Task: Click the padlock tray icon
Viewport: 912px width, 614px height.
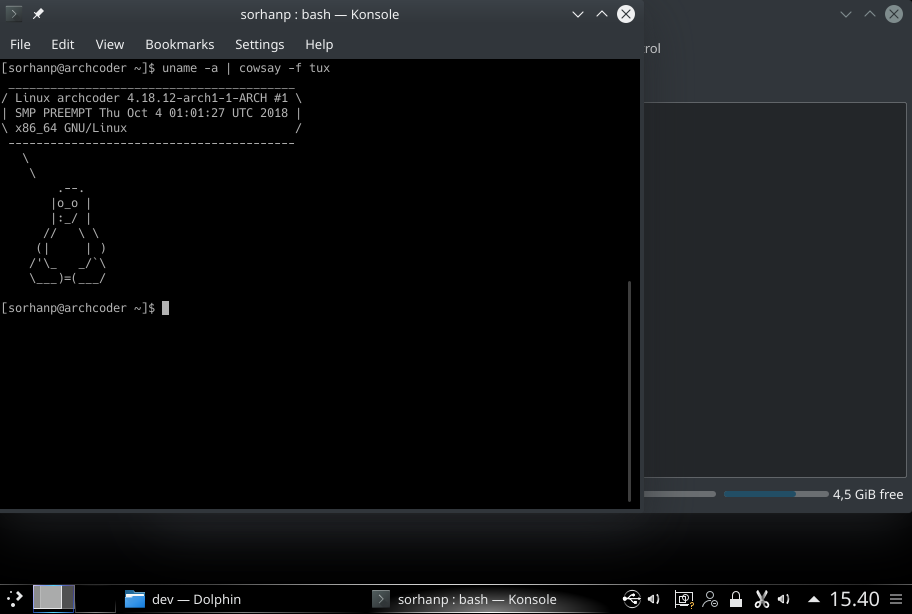Action: [736, 599]
